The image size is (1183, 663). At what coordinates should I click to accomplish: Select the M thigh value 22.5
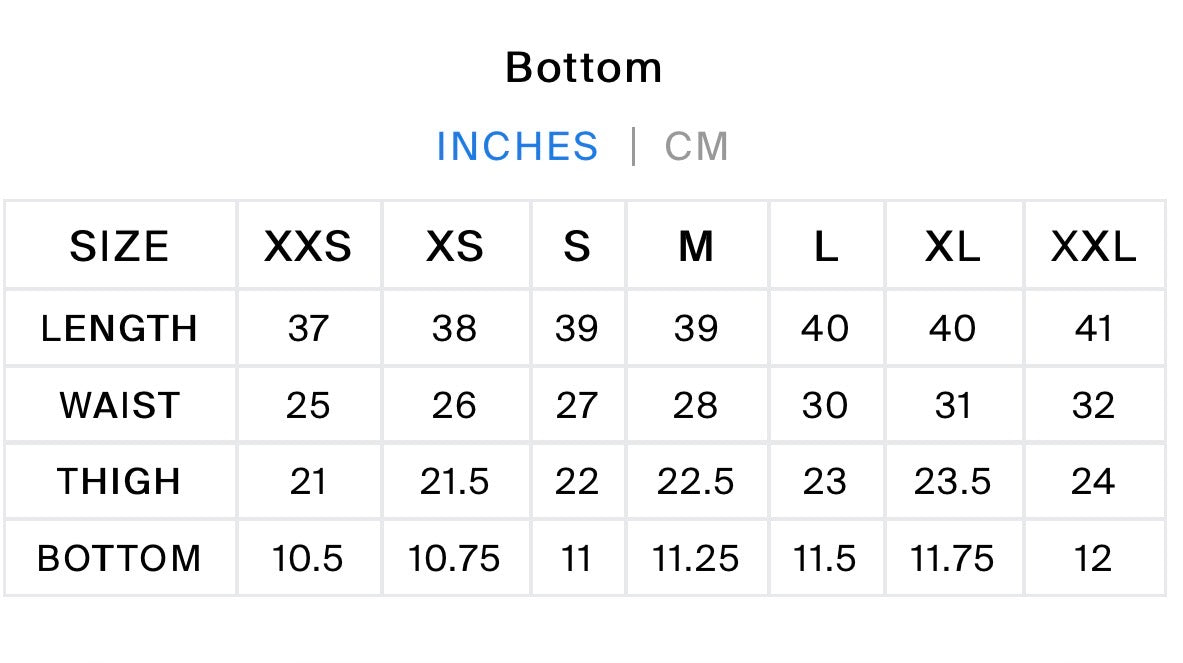(x=696, y=482)
